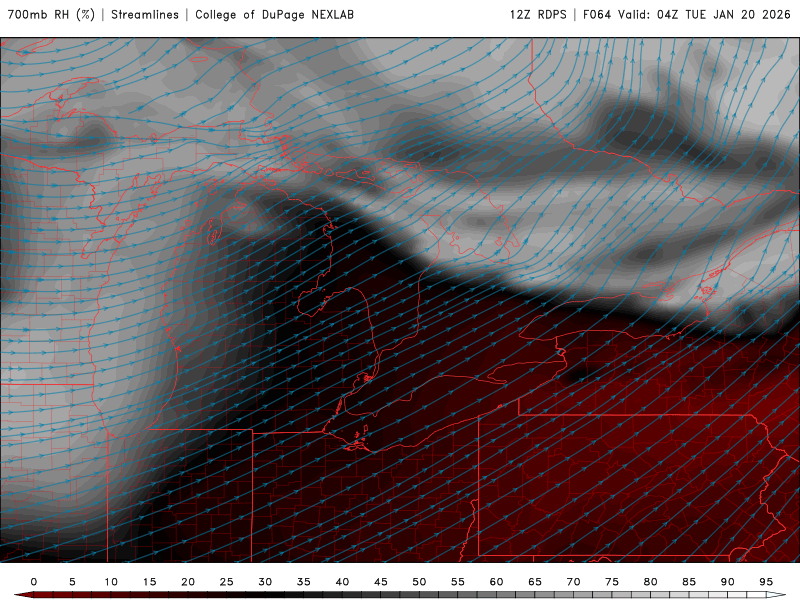Click the '85' value on the legend

[x=689, y=582]
